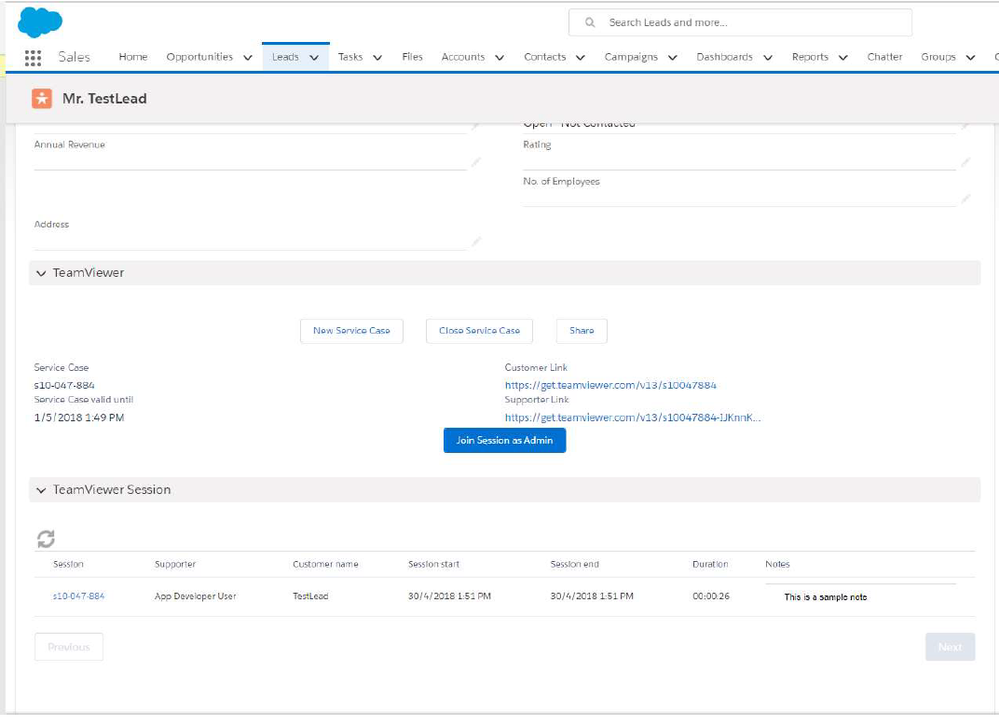Open the Groups tab
Image resolution: width=999 pixels, height=717 pixels.
click(x=938, y=57)
